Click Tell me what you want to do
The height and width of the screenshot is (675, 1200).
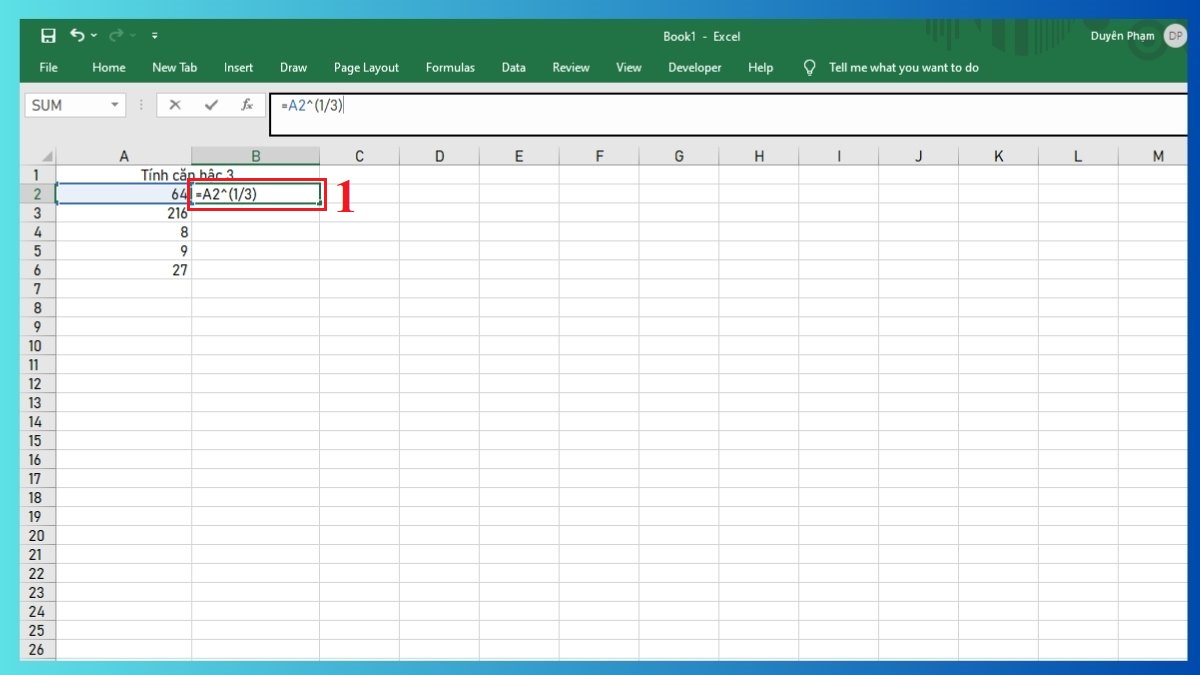pos(904,68)
